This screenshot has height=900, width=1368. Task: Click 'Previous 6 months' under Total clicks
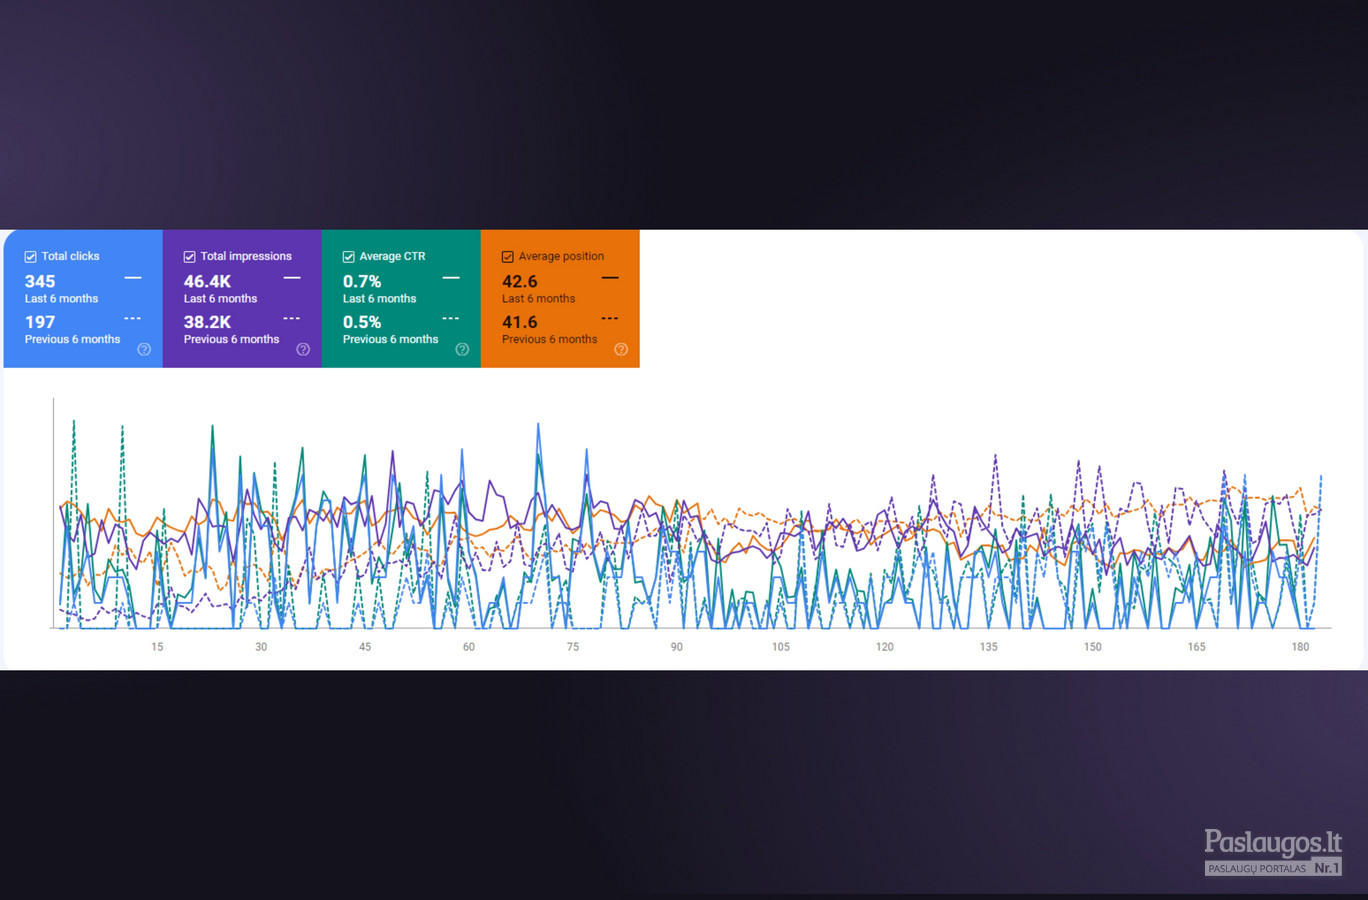[x=72, y=339]
